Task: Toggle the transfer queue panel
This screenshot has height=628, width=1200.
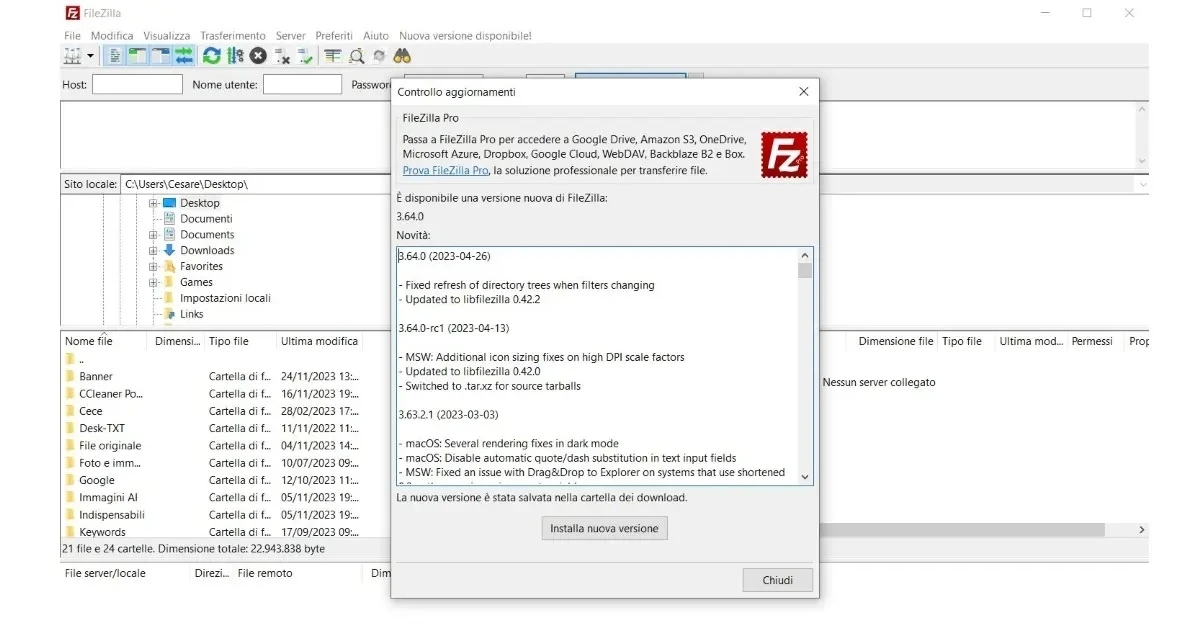Action: coord(184,55)
